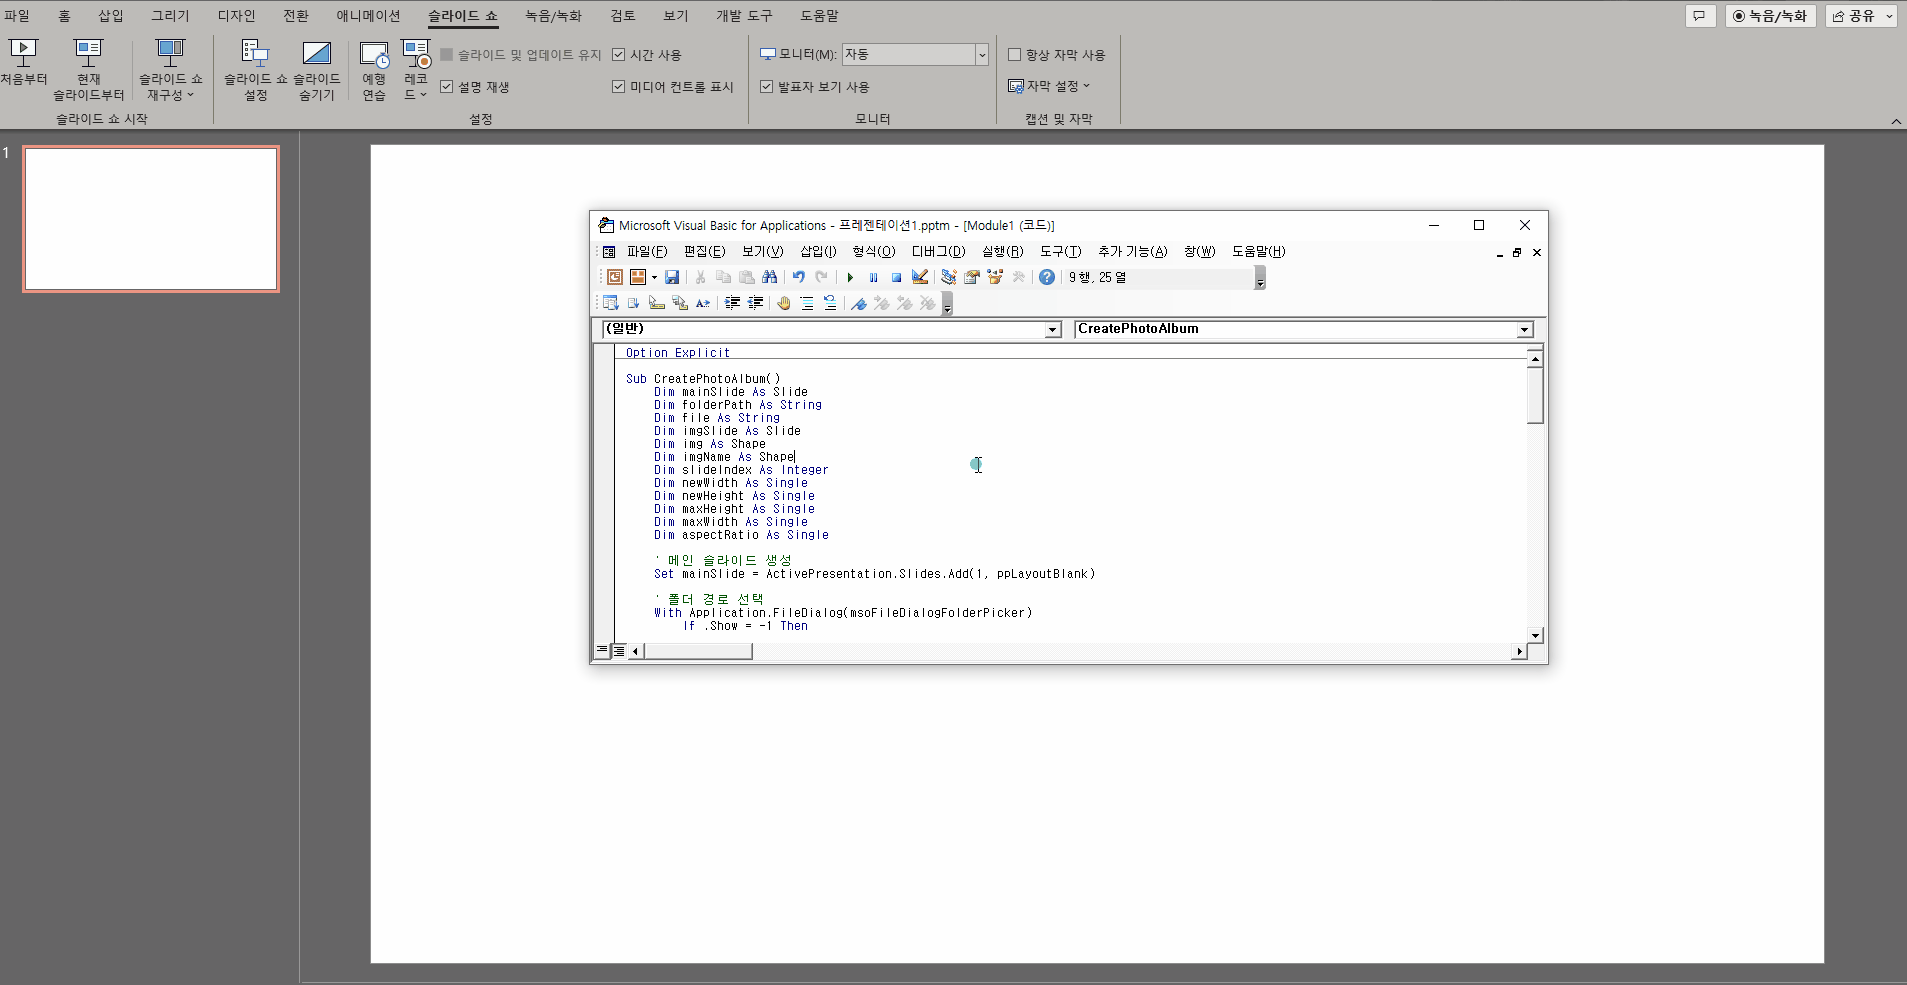1907x985 pixels.
Task: Expand 공유 button dropdown arrow
Action: [x=1889, y=16]
